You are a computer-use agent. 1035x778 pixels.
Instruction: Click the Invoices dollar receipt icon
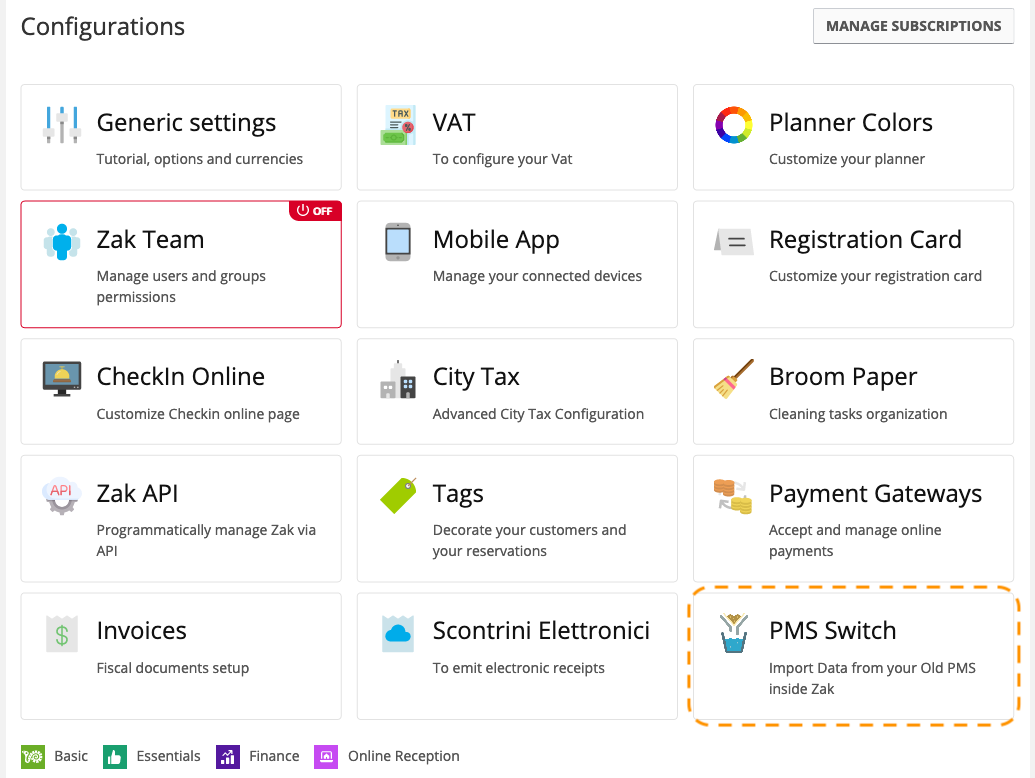click(61, 633)
